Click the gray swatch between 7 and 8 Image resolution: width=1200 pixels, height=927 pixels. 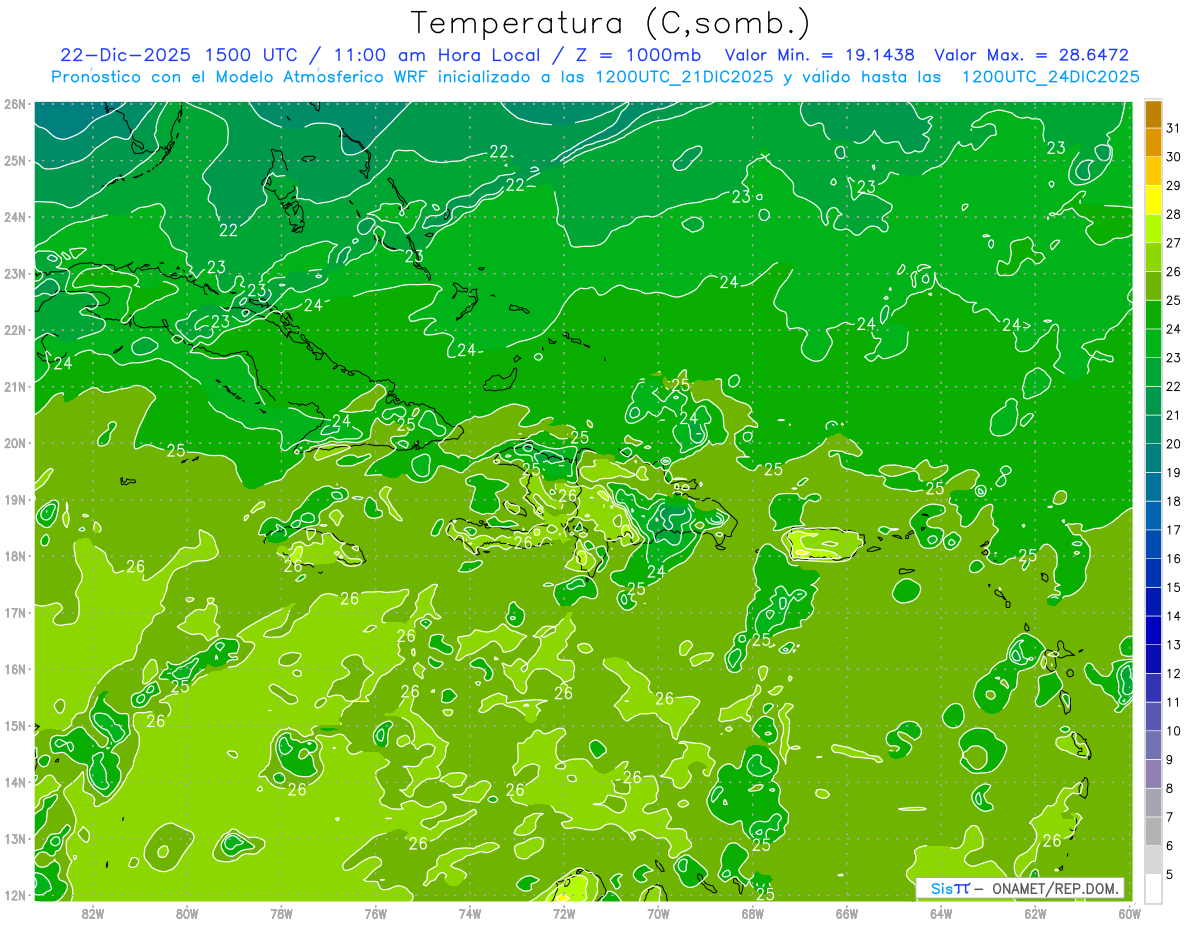pos(1153,802)
